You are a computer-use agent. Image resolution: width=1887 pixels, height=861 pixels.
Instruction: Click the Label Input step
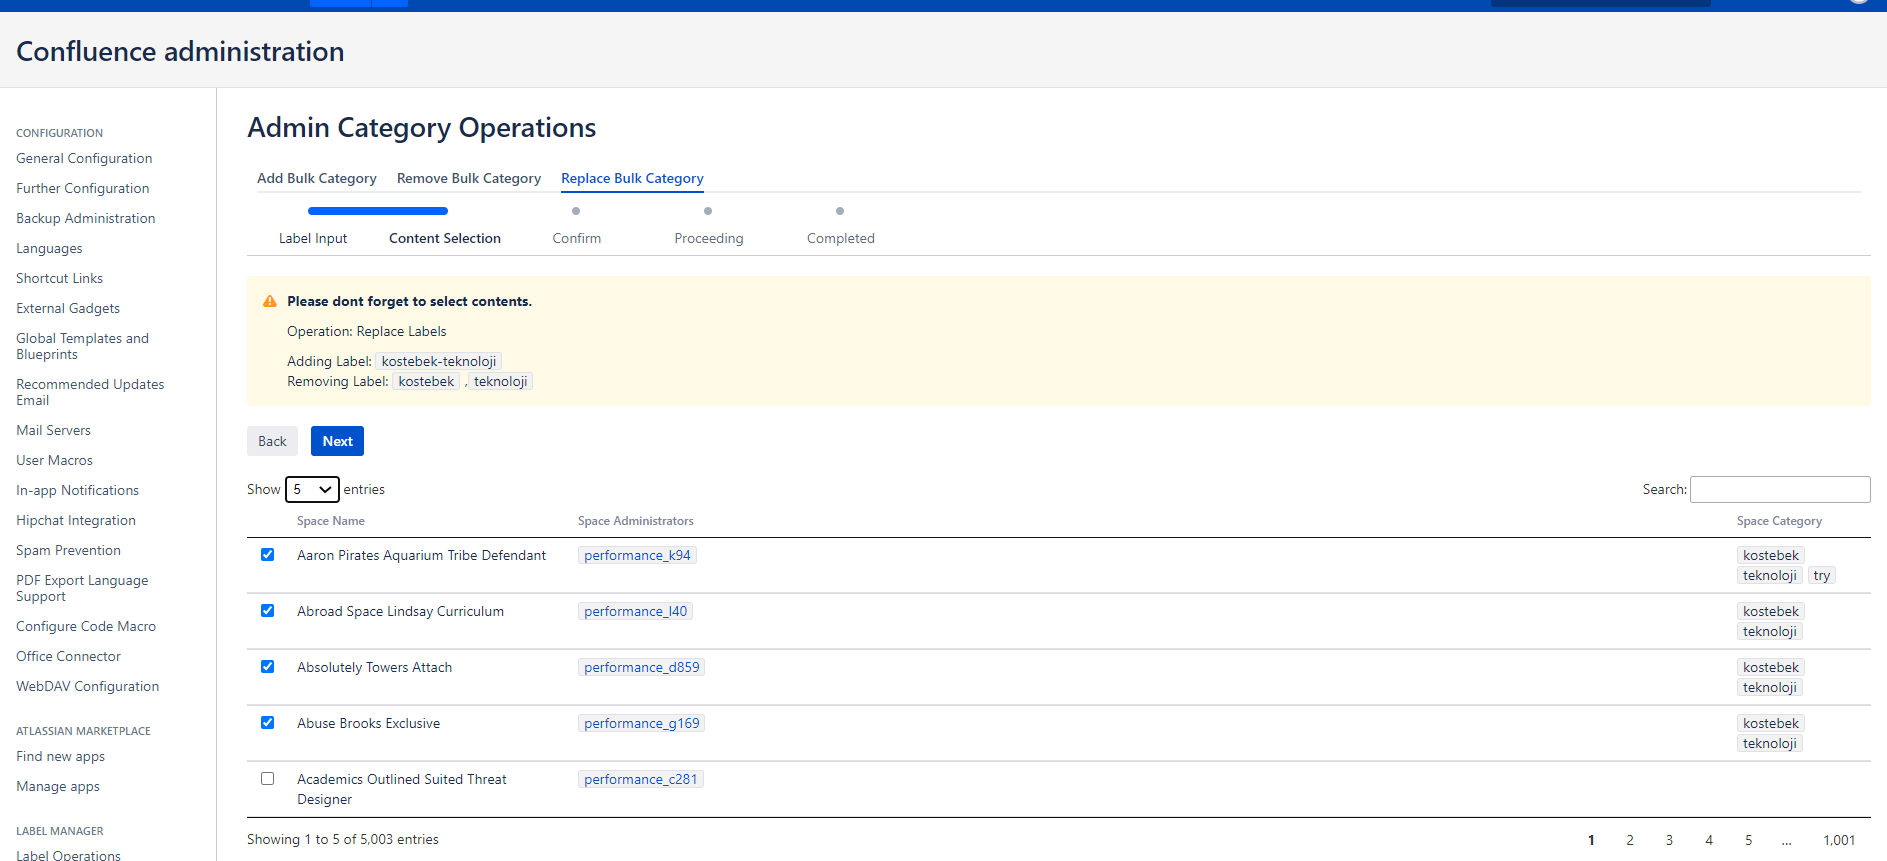tap(313, 238)
